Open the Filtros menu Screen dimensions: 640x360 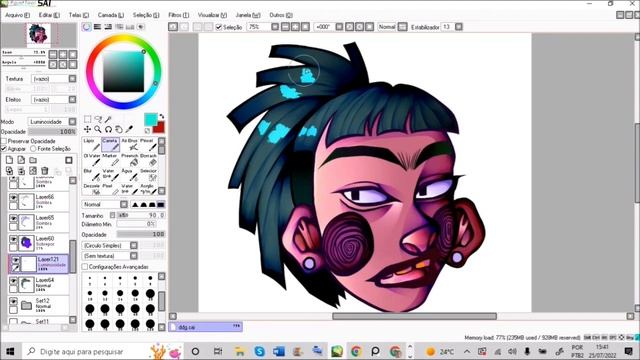[x=178, y=15]
